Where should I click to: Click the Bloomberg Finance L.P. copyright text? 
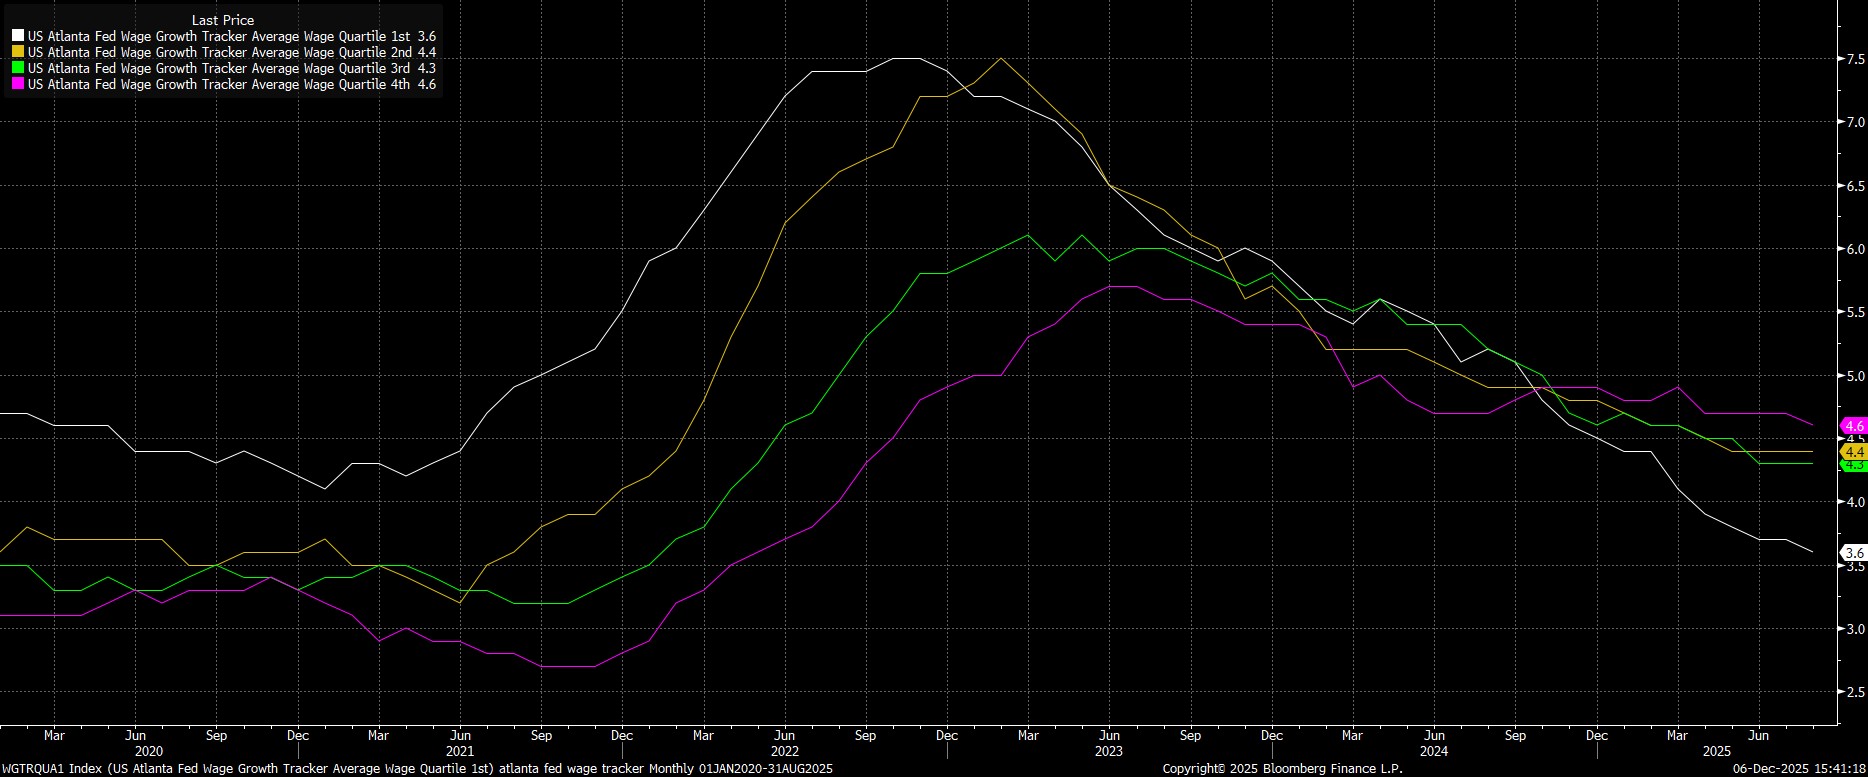tap(1282, 769)
